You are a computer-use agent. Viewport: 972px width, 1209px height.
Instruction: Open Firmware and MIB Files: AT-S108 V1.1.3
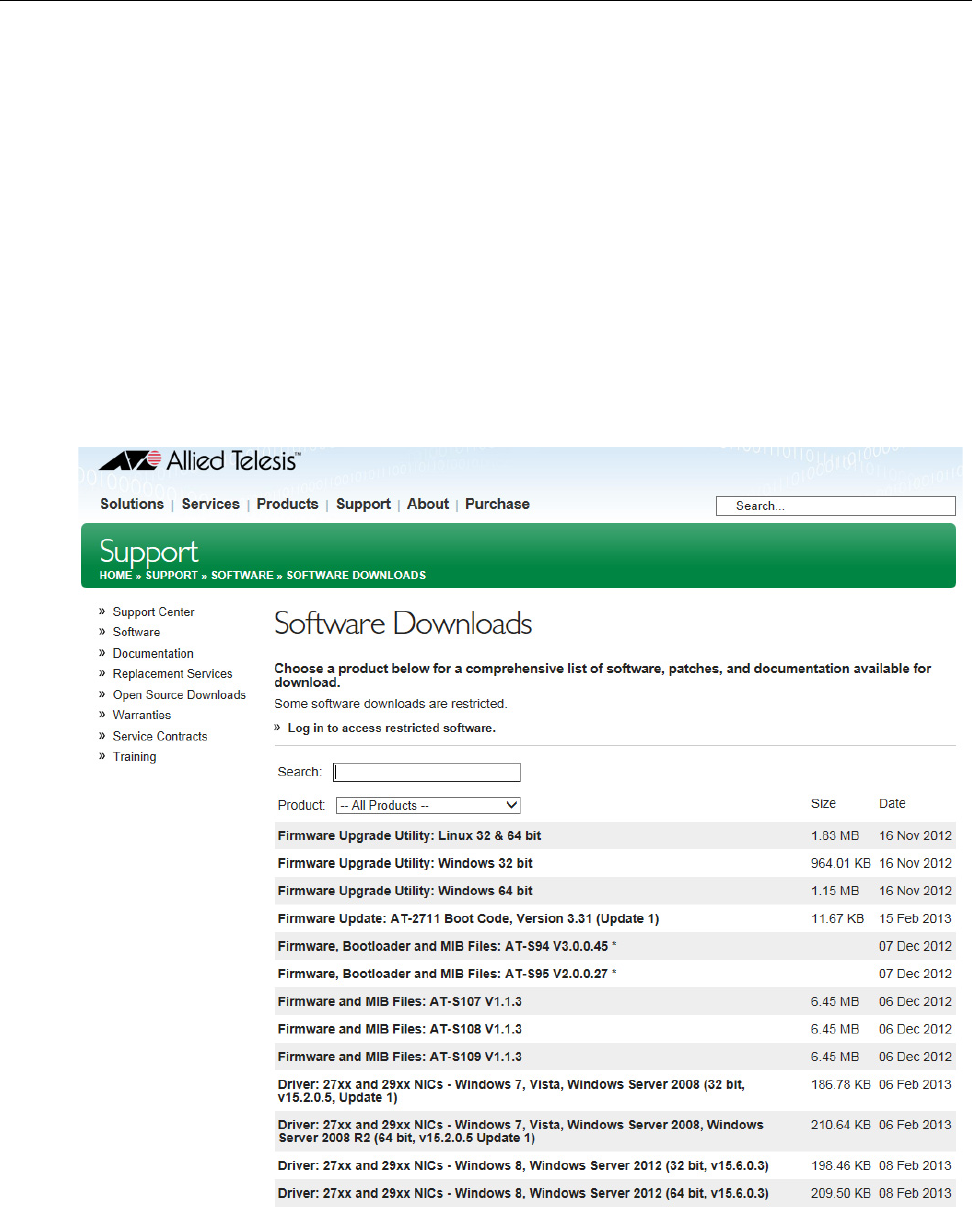400,1029
